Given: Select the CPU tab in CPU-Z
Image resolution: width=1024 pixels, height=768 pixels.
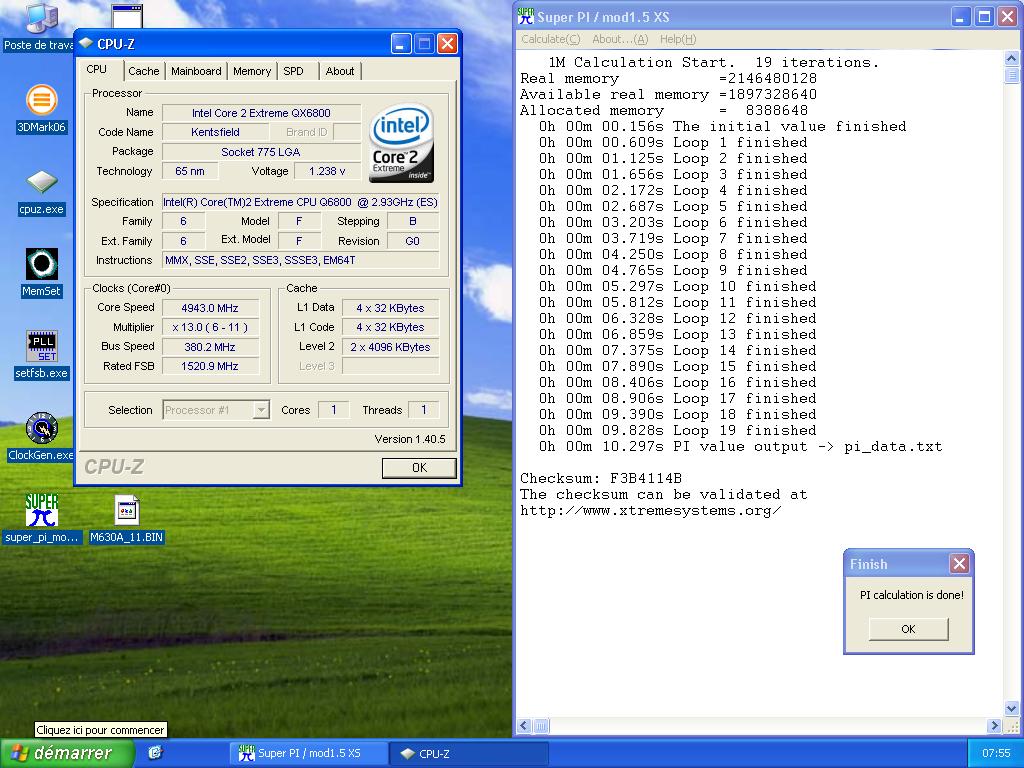Looking at the screenshot, I should pos(97,69).
